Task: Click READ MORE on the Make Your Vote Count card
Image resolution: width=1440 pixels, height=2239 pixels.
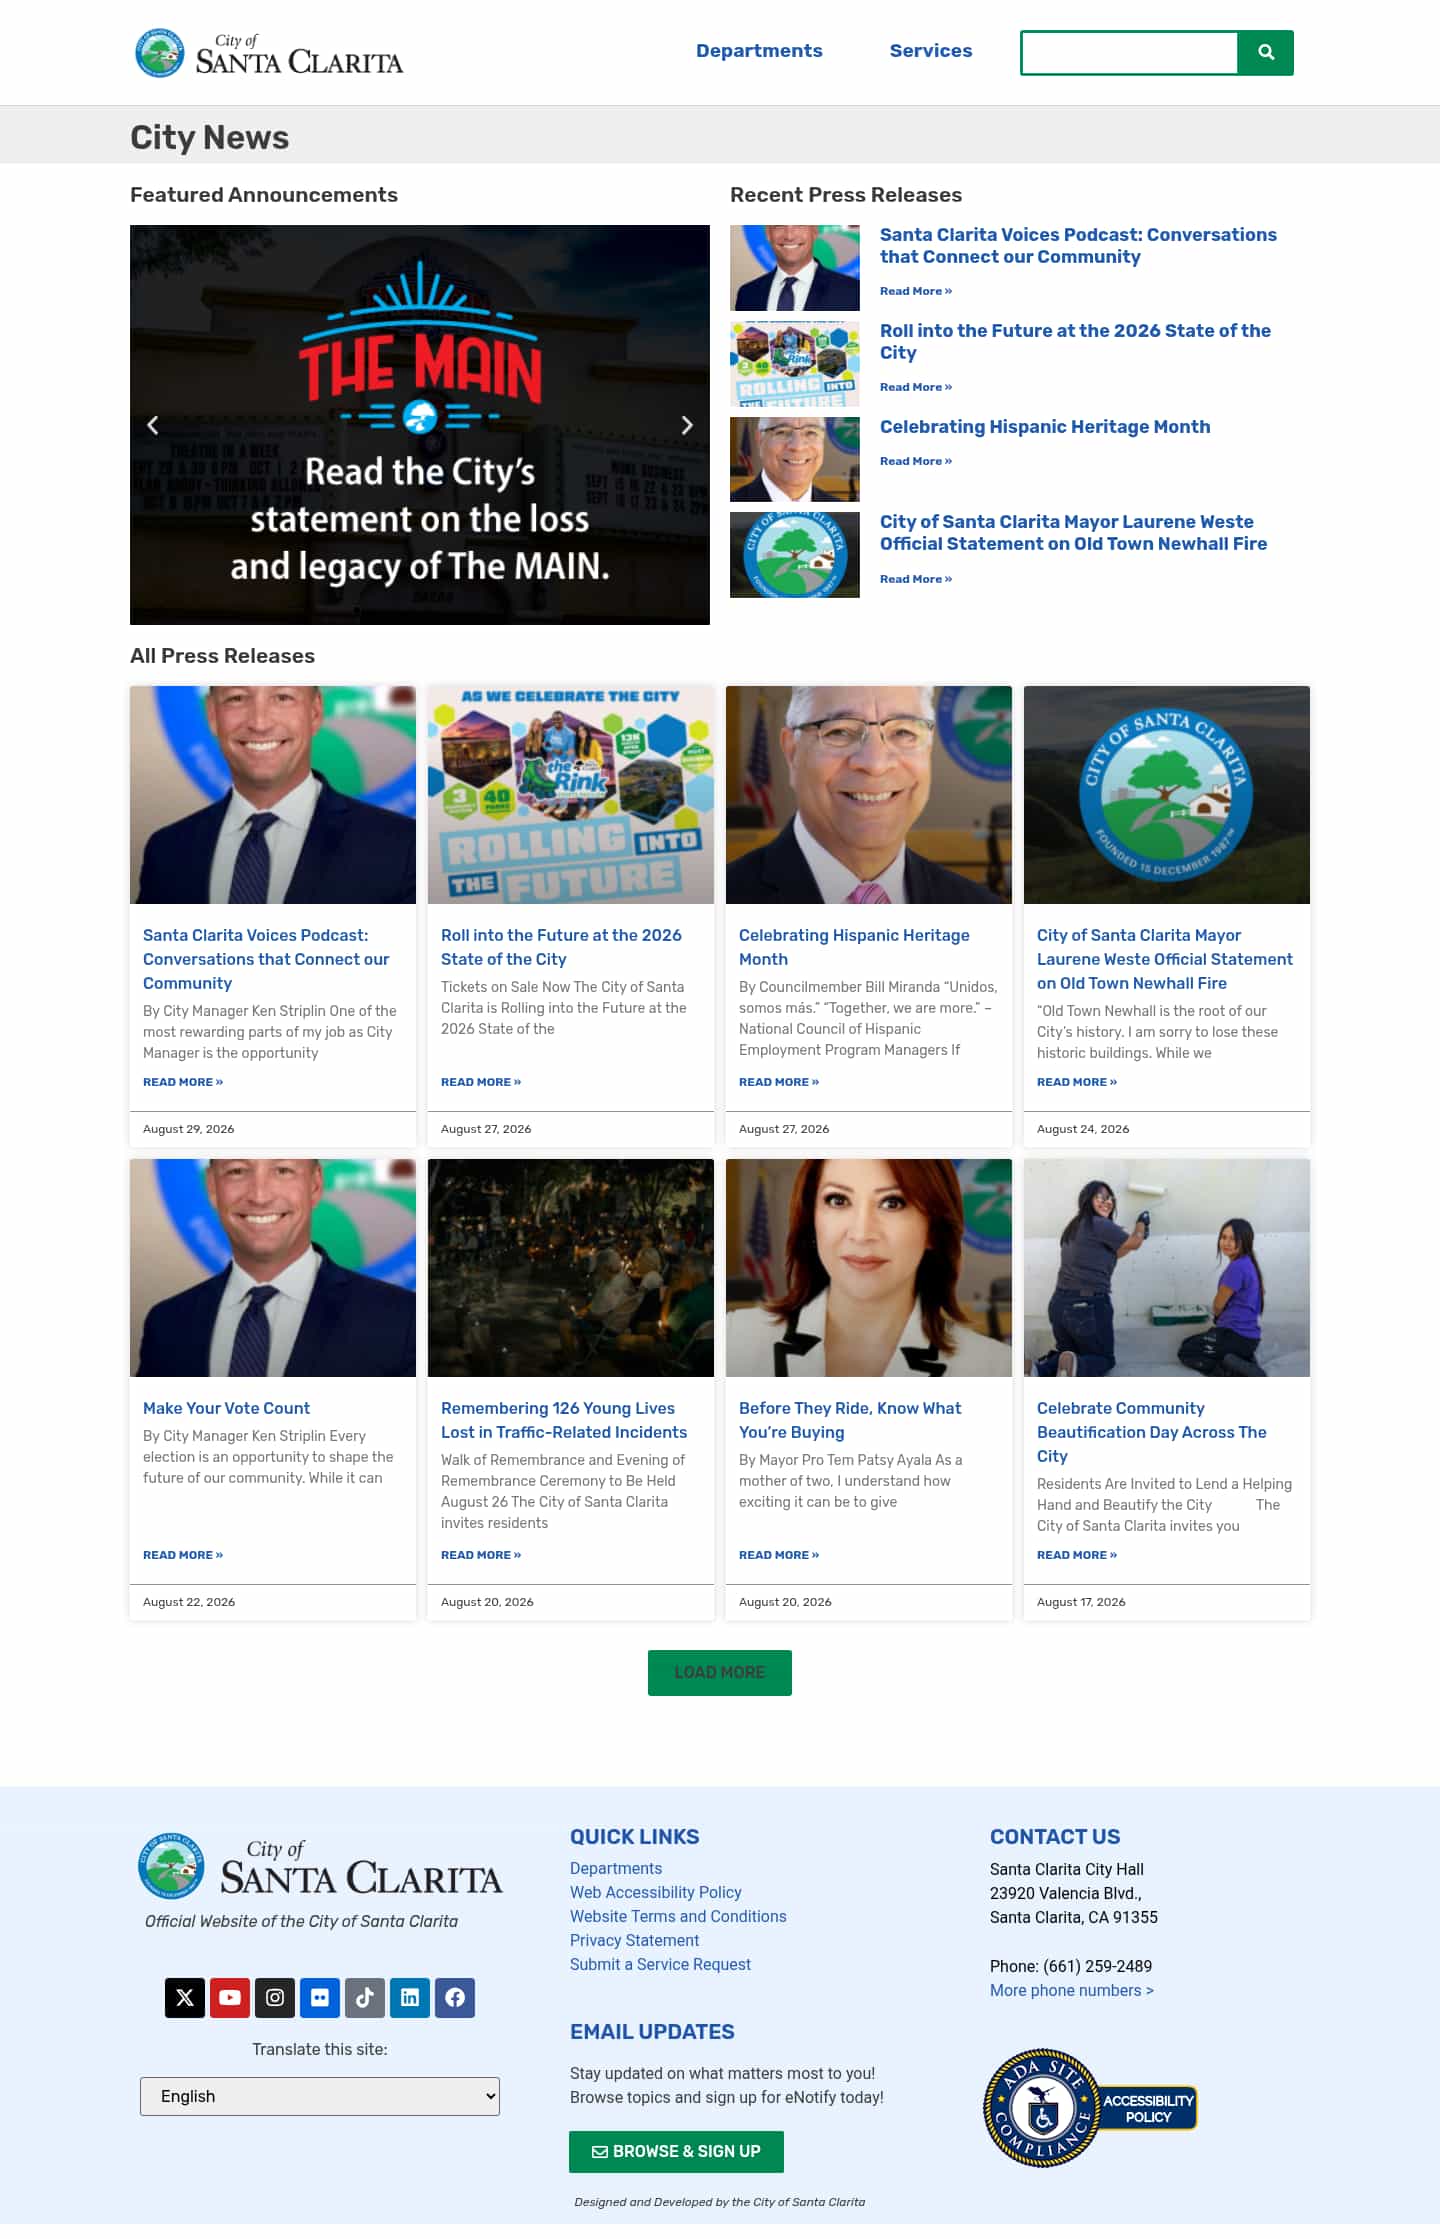Action: 183,1555
